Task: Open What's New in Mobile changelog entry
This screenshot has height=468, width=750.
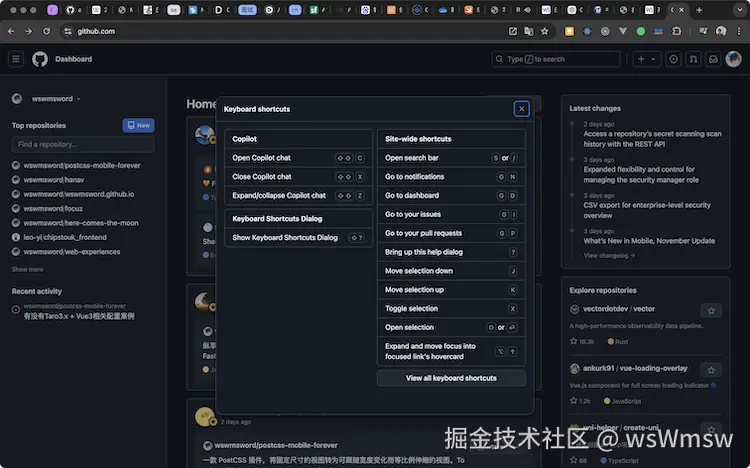Action: [x=649, y=241]
